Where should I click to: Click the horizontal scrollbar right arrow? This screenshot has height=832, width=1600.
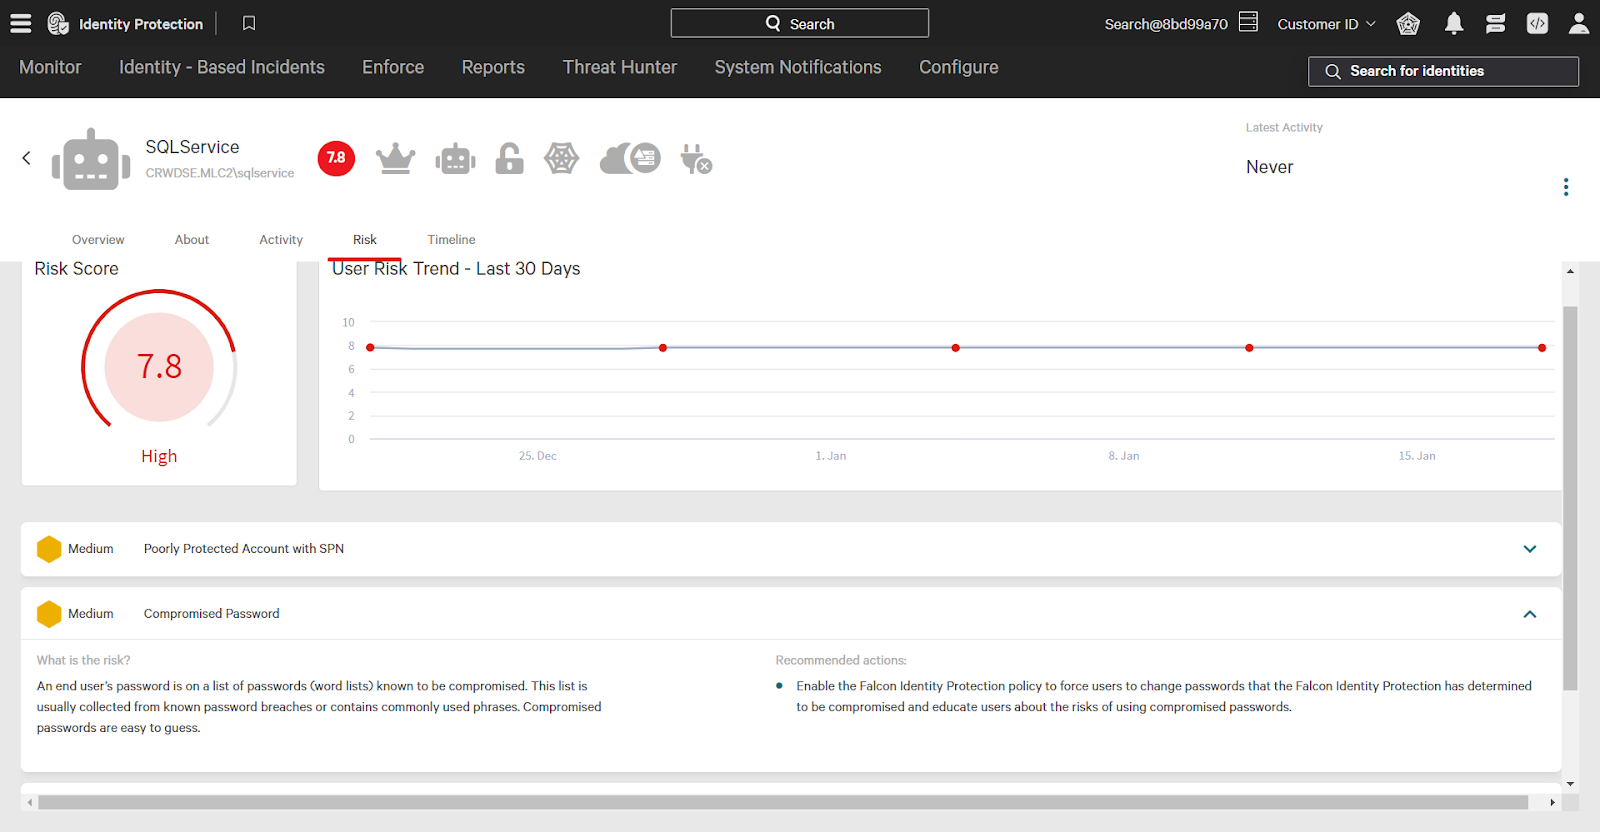tap(1552, 802)
